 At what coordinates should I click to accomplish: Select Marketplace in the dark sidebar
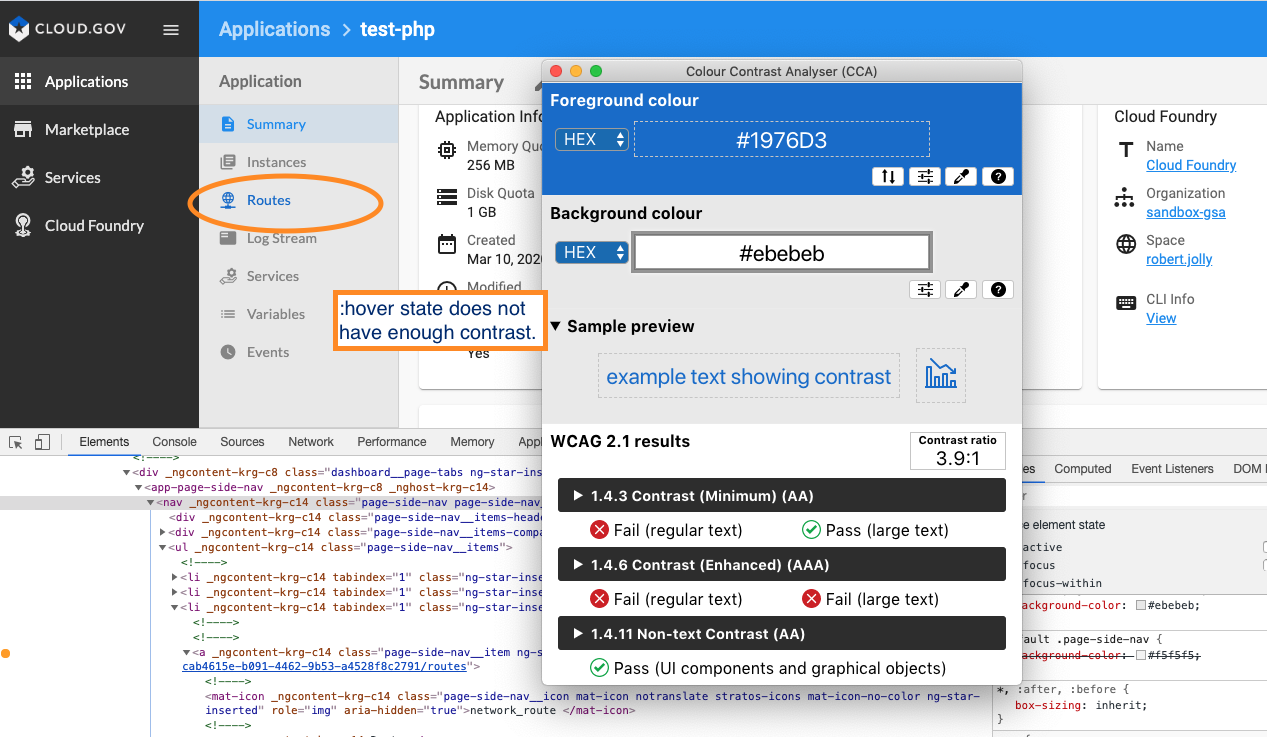click(99, 130)
